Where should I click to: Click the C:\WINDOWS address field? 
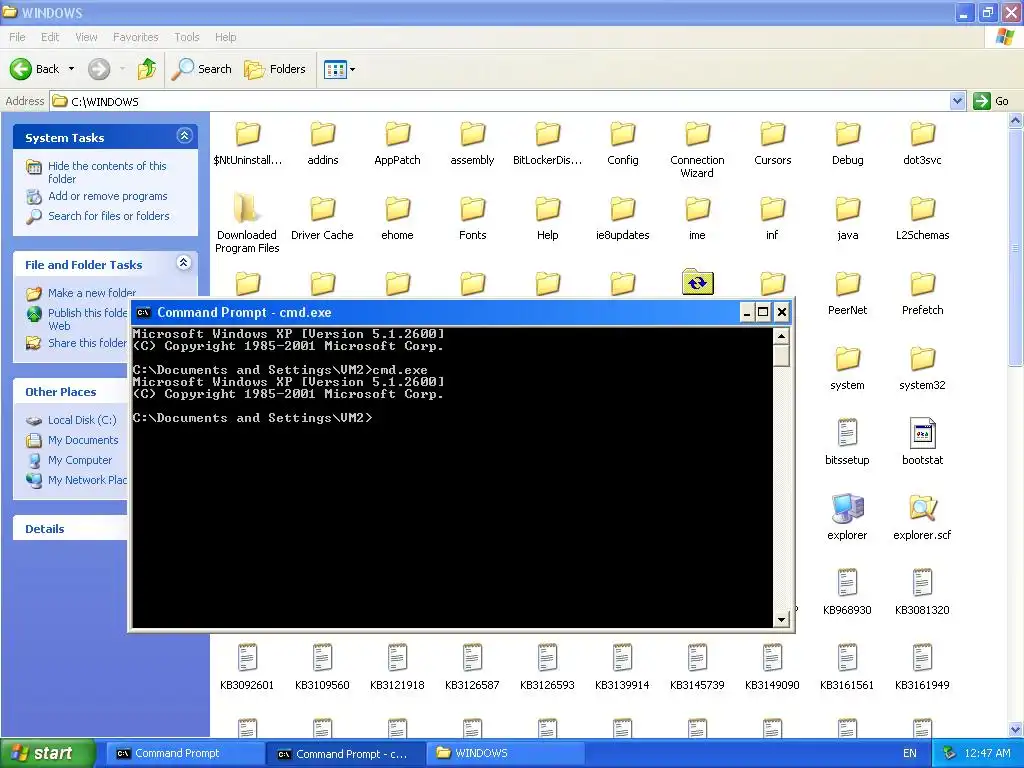[500, 101]
